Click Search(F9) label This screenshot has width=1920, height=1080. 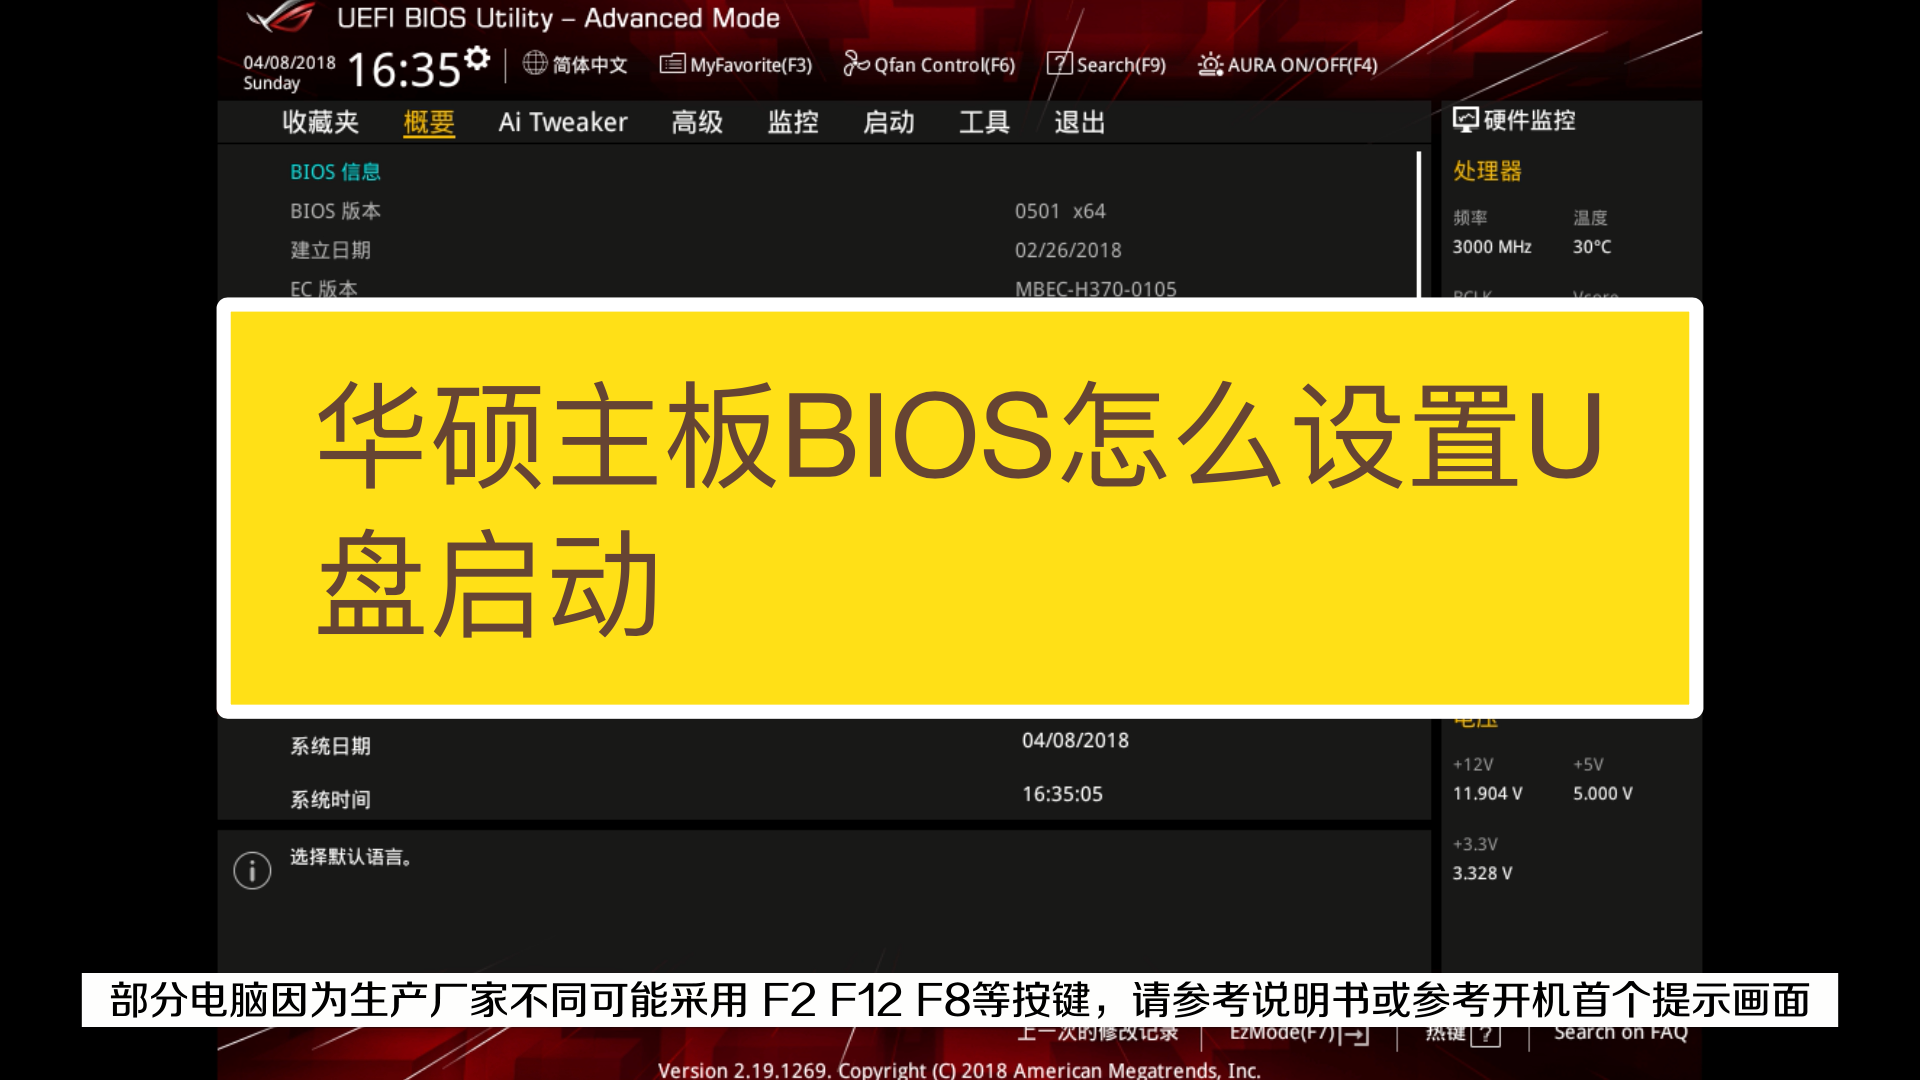(x=1121, y=65)
